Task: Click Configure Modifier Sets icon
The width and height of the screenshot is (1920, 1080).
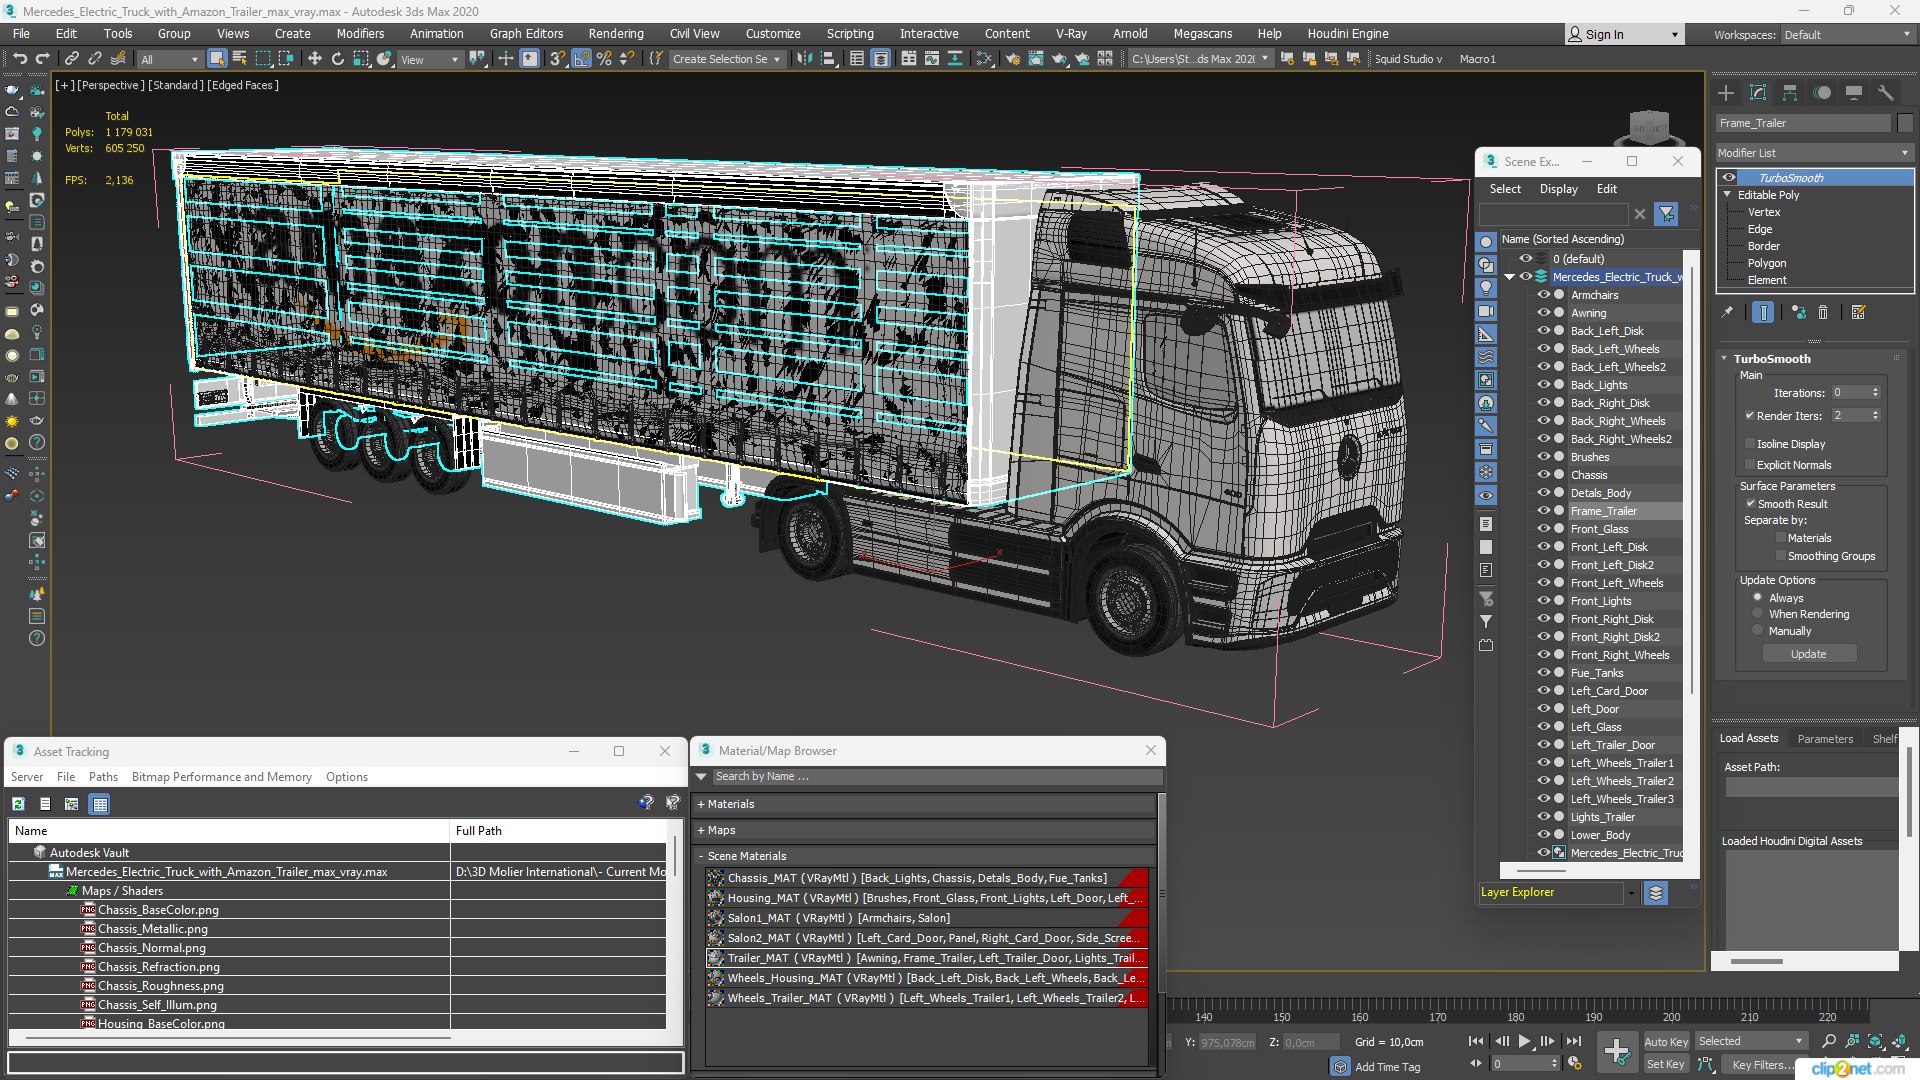Action: point(1859,313)
